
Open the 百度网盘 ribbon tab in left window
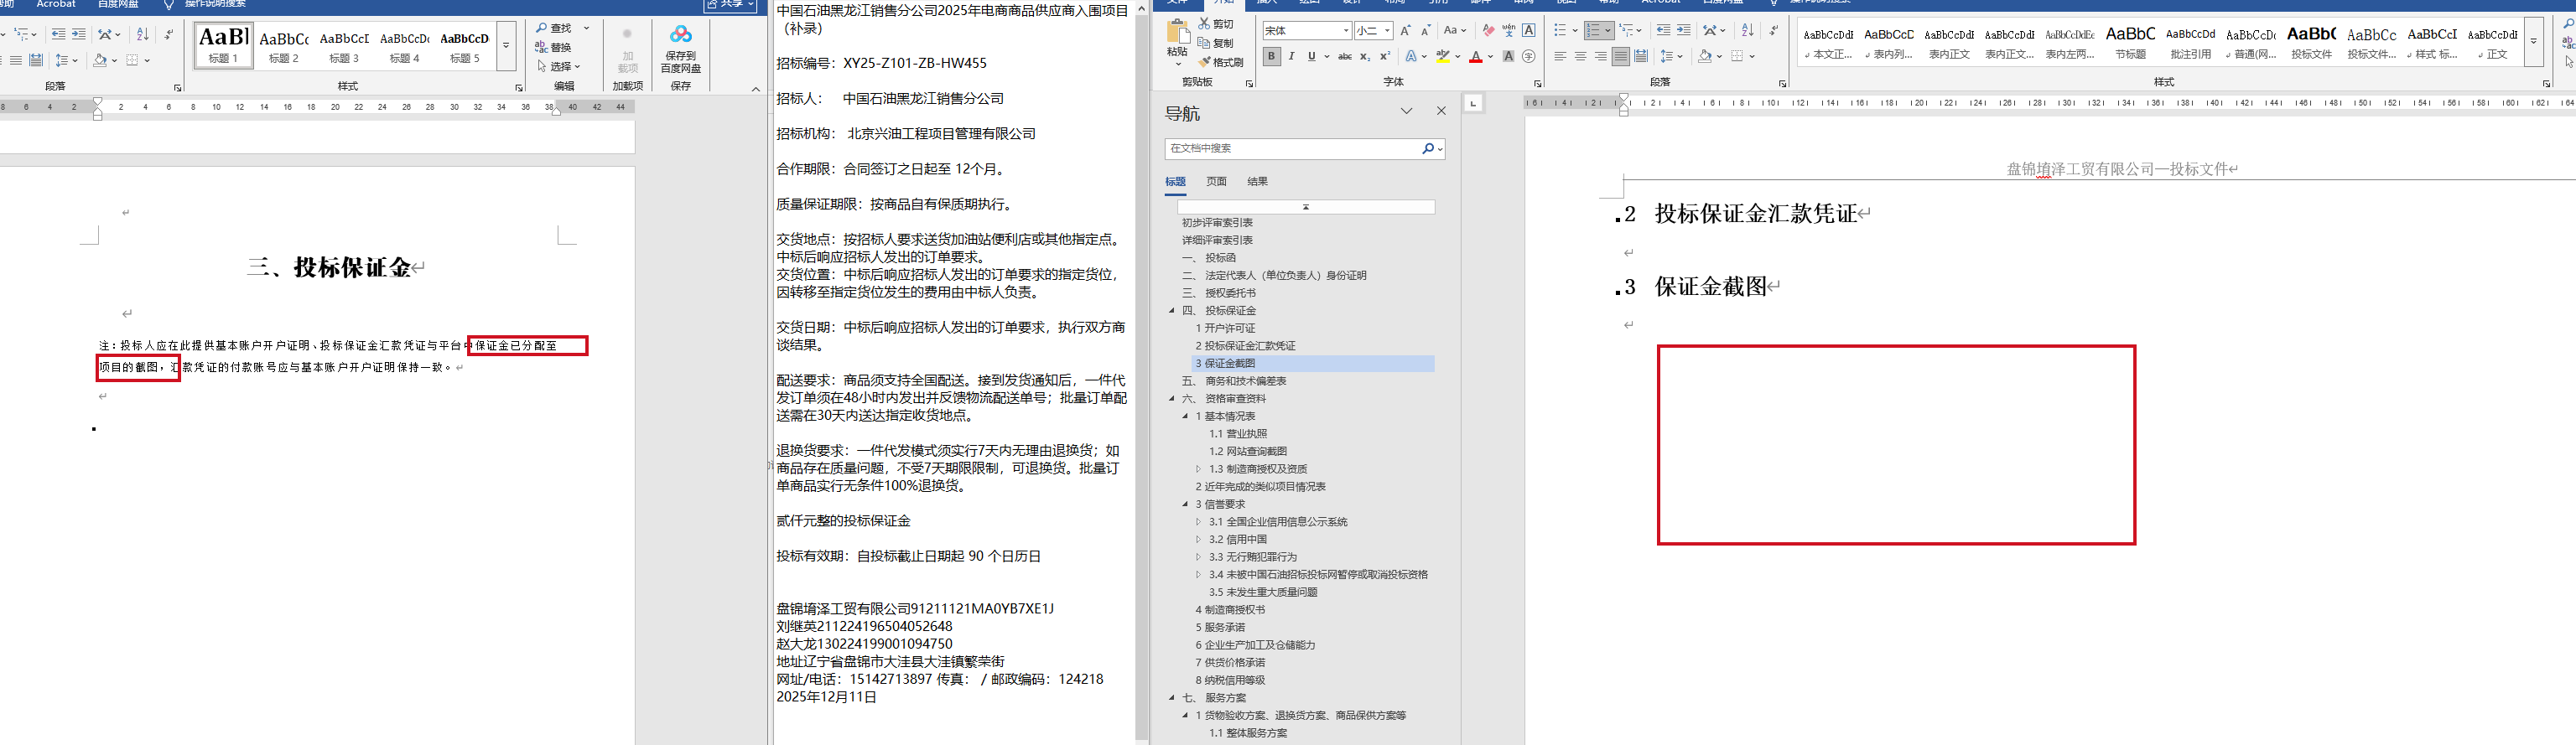pos(118,5)
